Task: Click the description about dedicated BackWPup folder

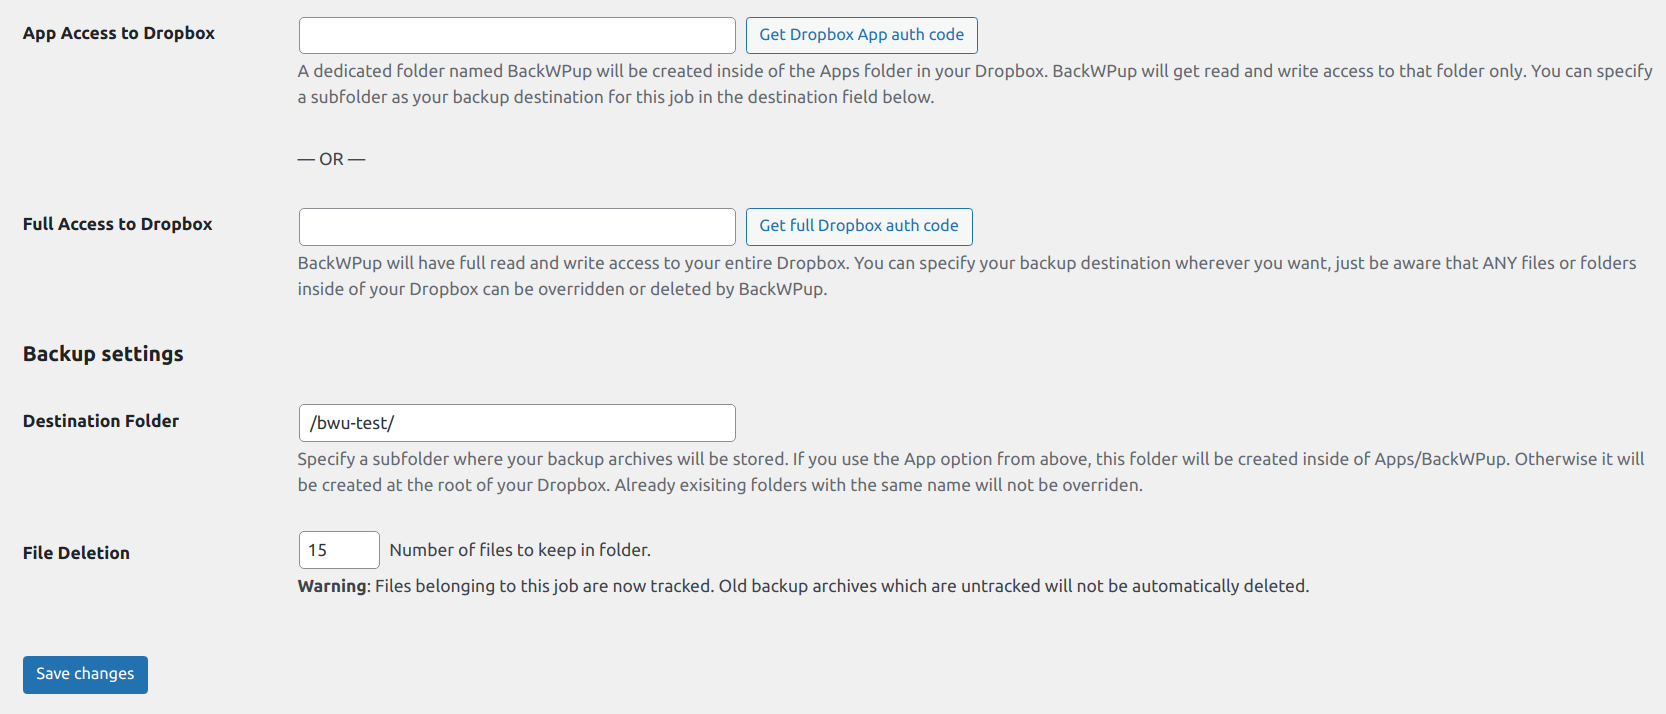Action: 975,84
